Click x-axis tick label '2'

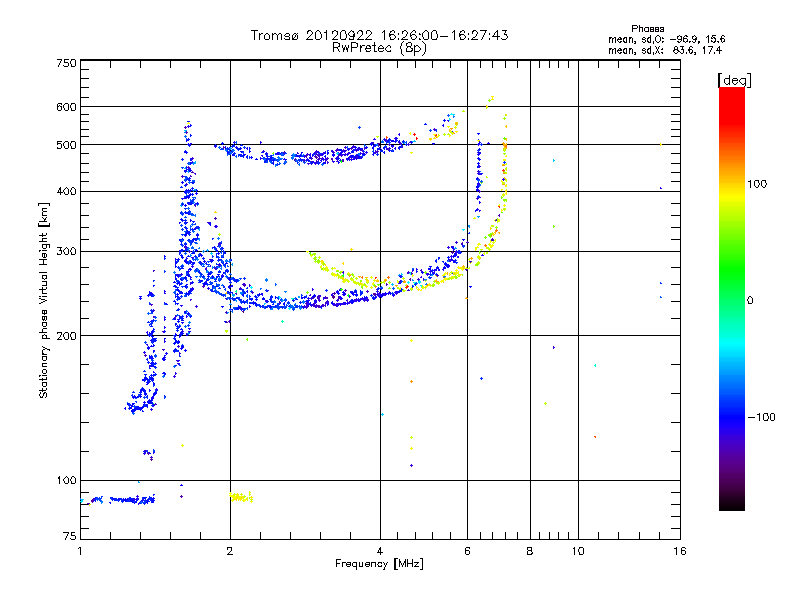230,551
